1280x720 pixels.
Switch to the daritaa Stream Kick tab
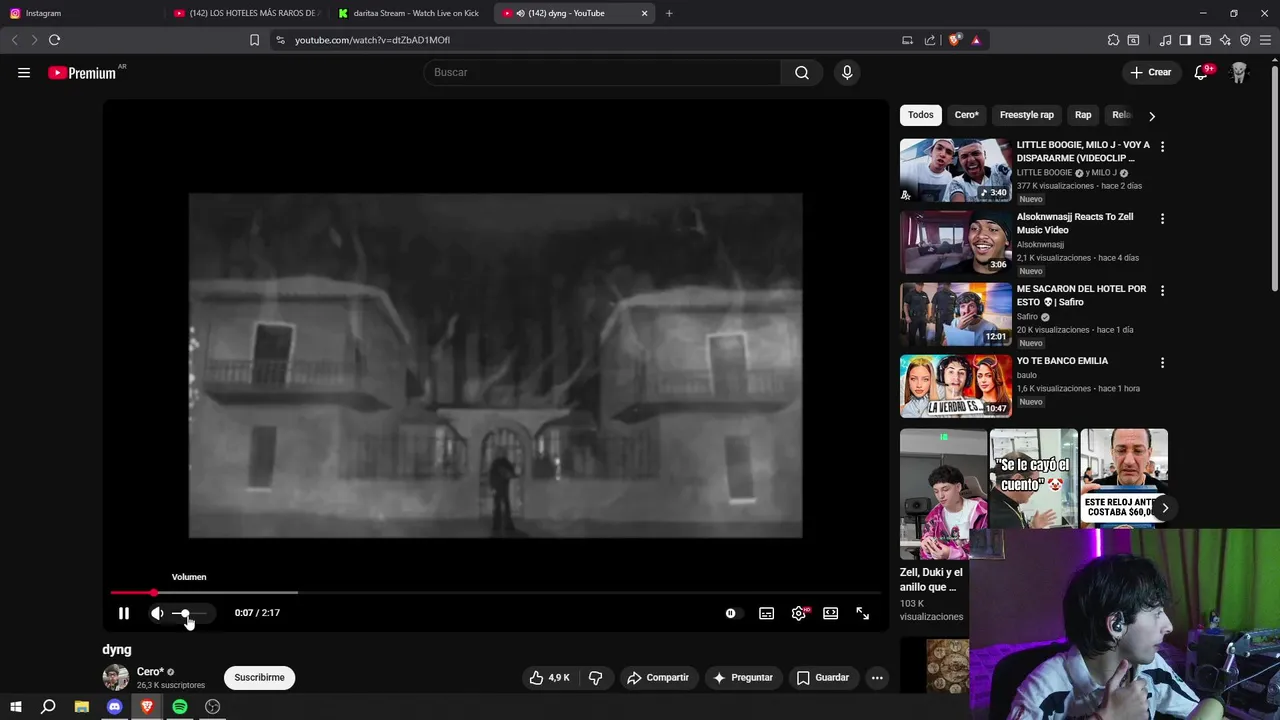[410, 13]
